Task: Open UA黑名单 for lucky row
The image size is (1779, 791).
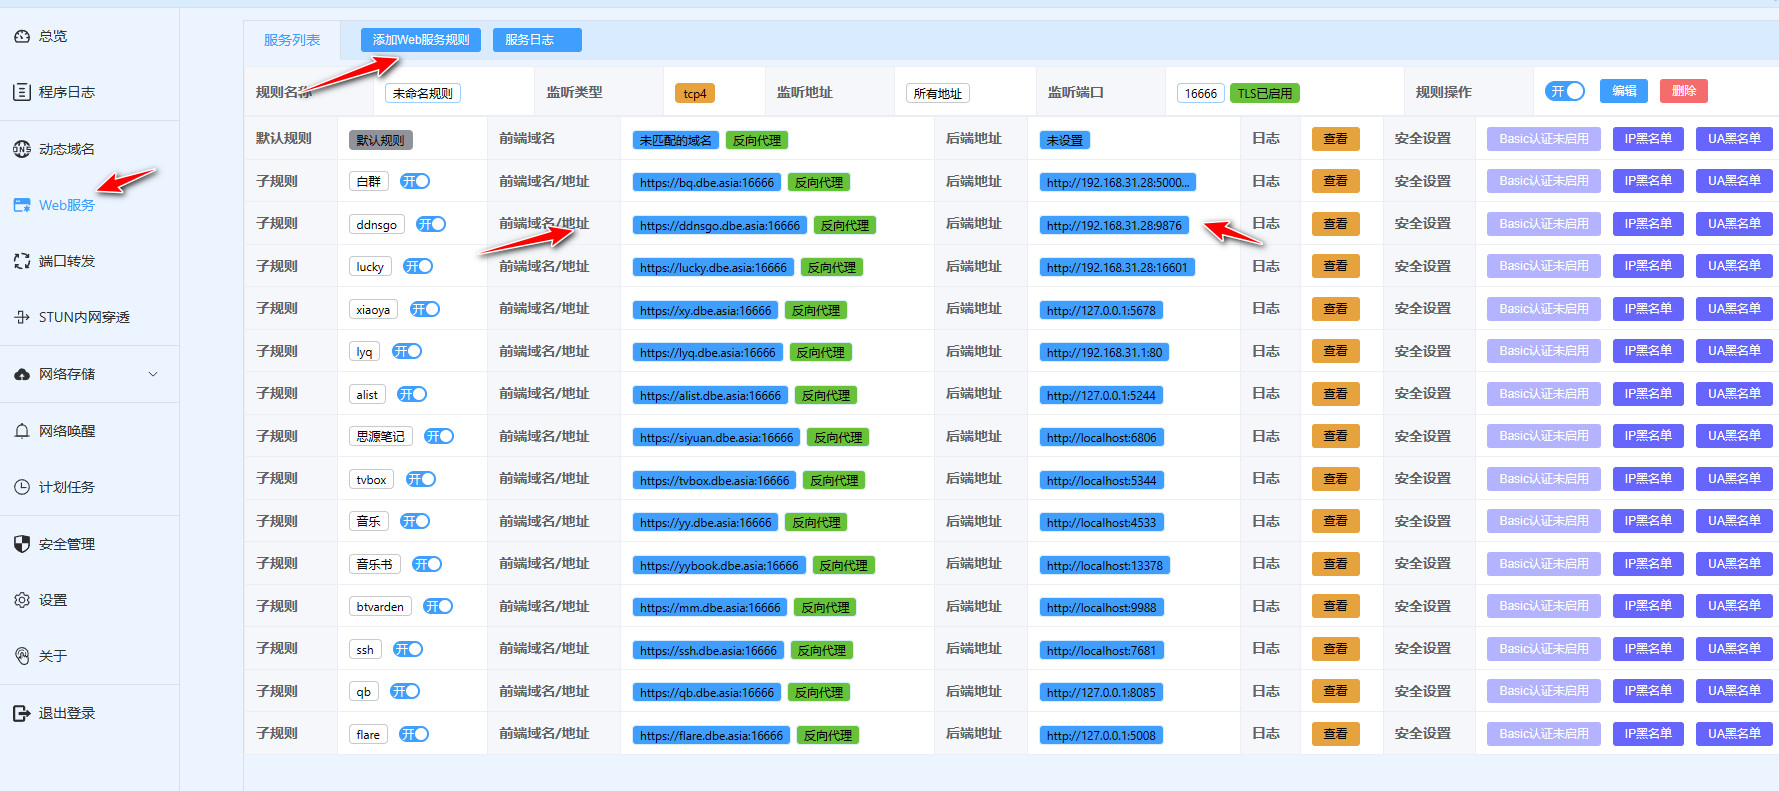Action: tap(1734, 266)
